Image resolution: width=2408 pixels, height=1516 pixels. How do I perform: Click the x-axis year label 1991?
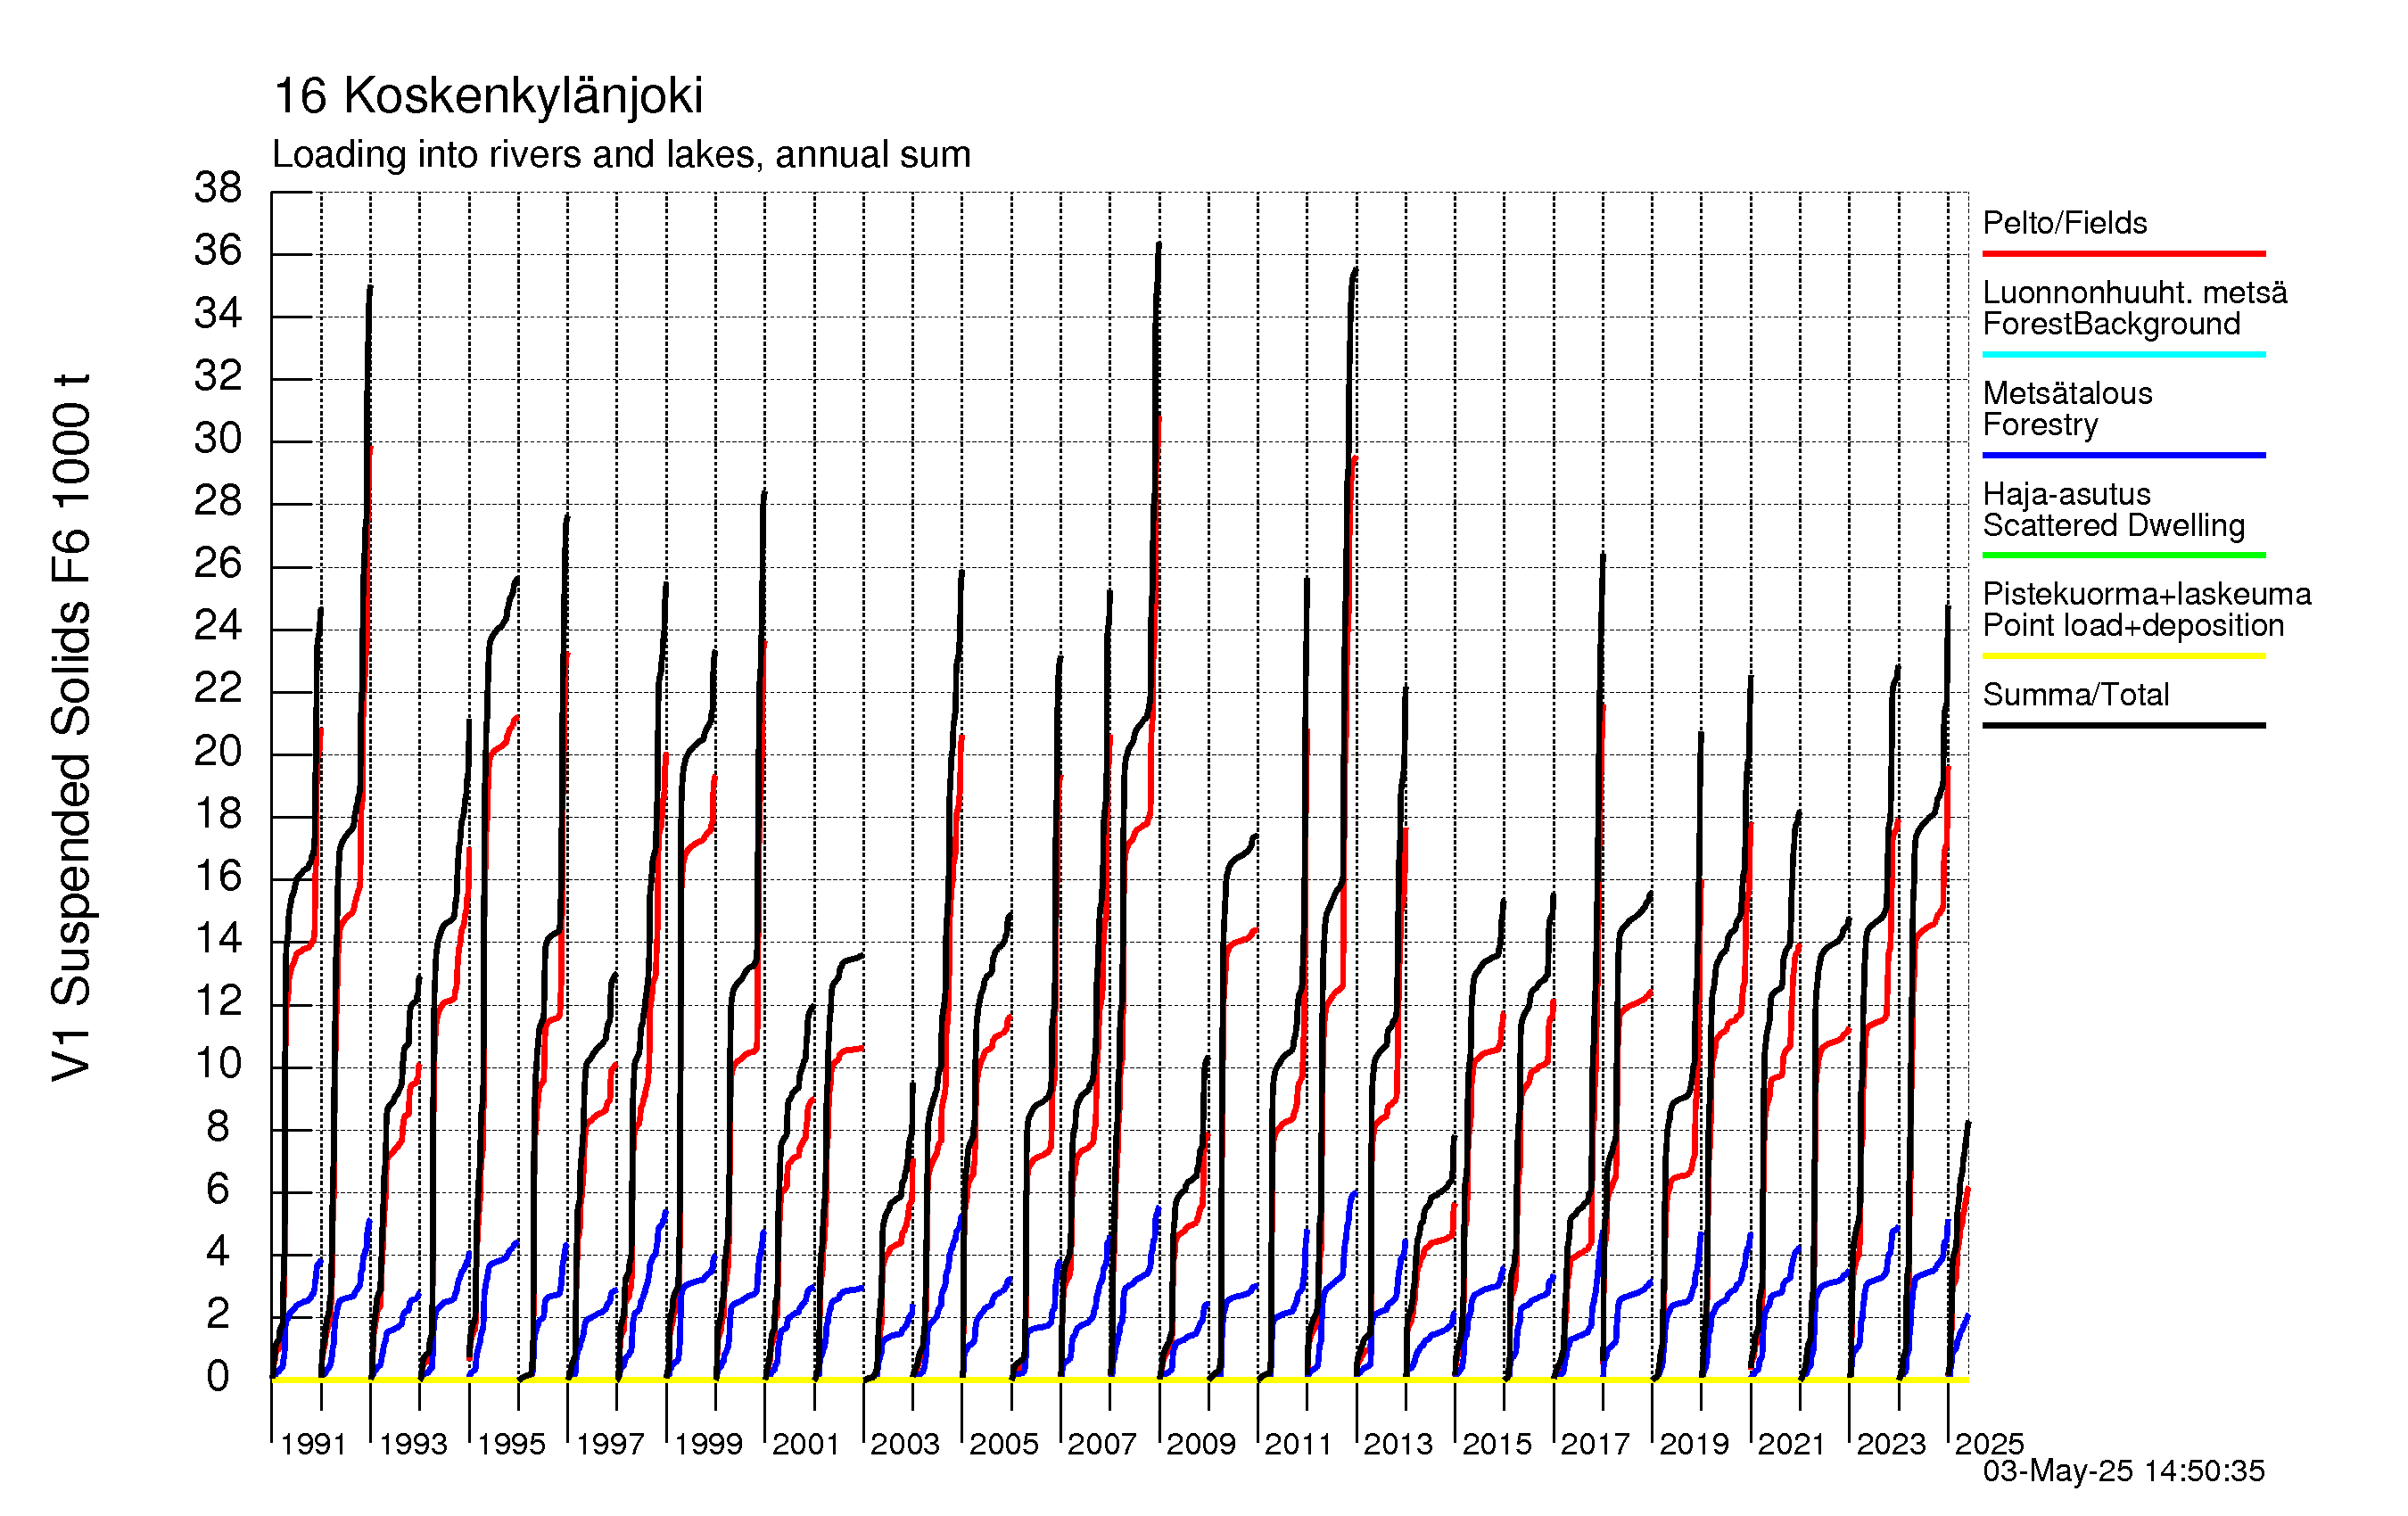click(x=313, y=1444)
